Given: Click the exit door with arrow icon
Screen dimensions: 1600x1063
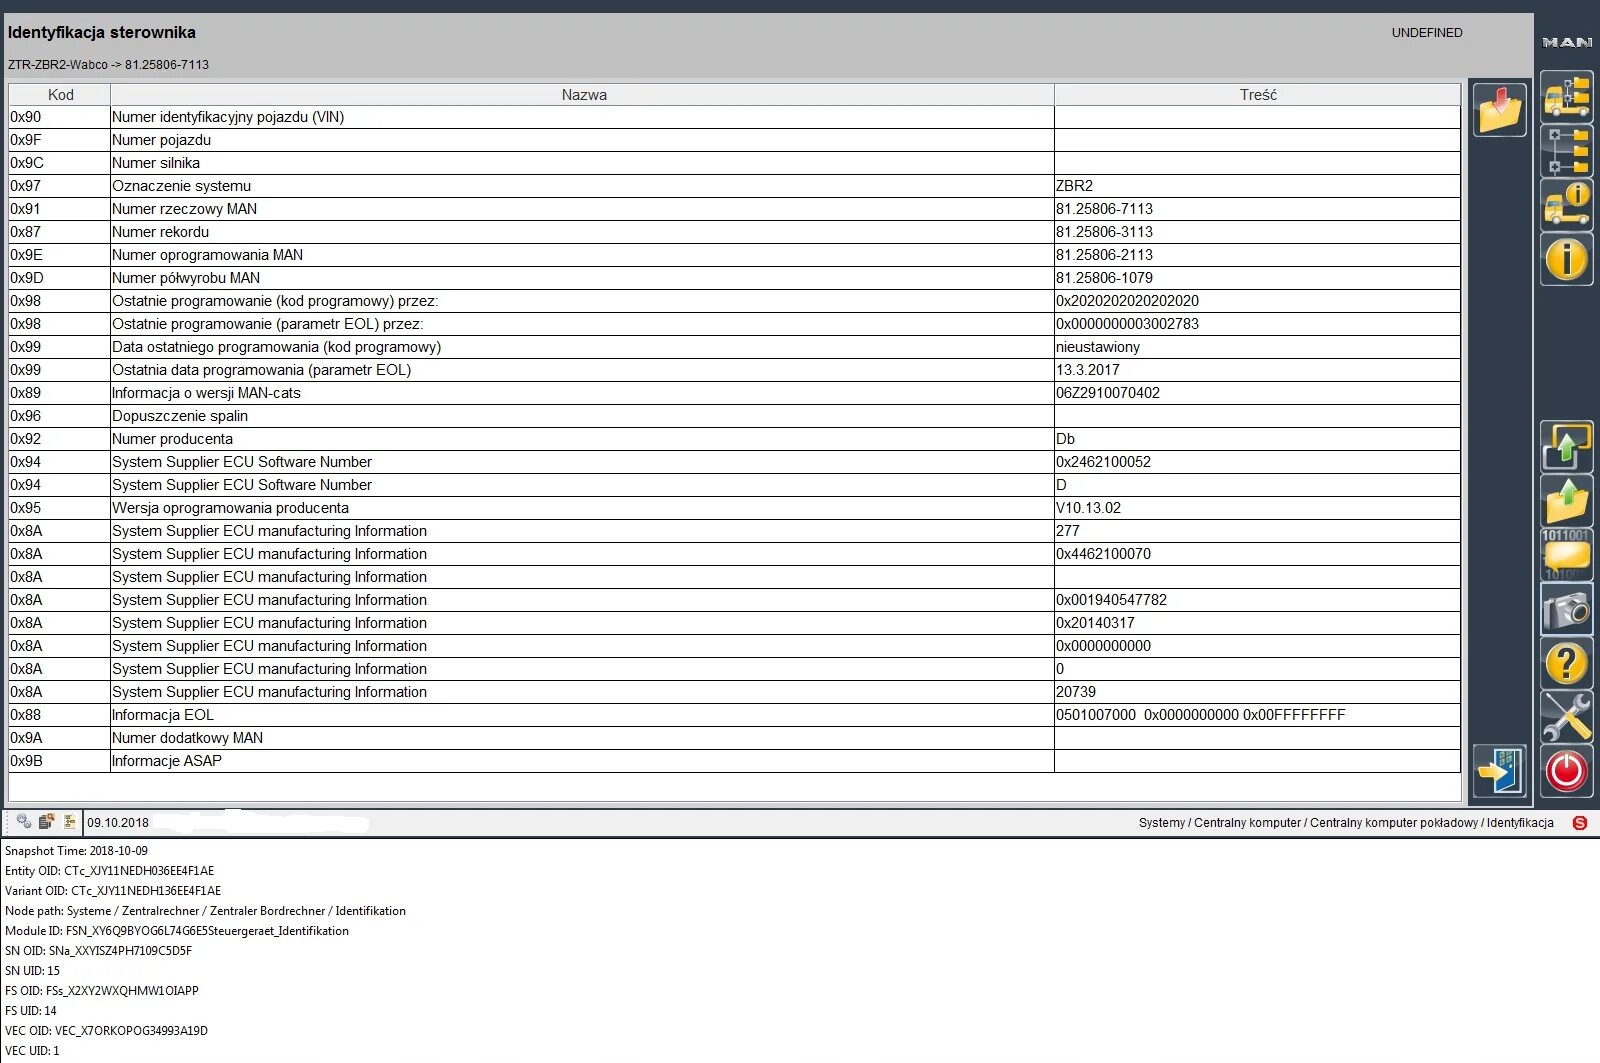Looking at the screenshot, I should (x=1499, y=771).
